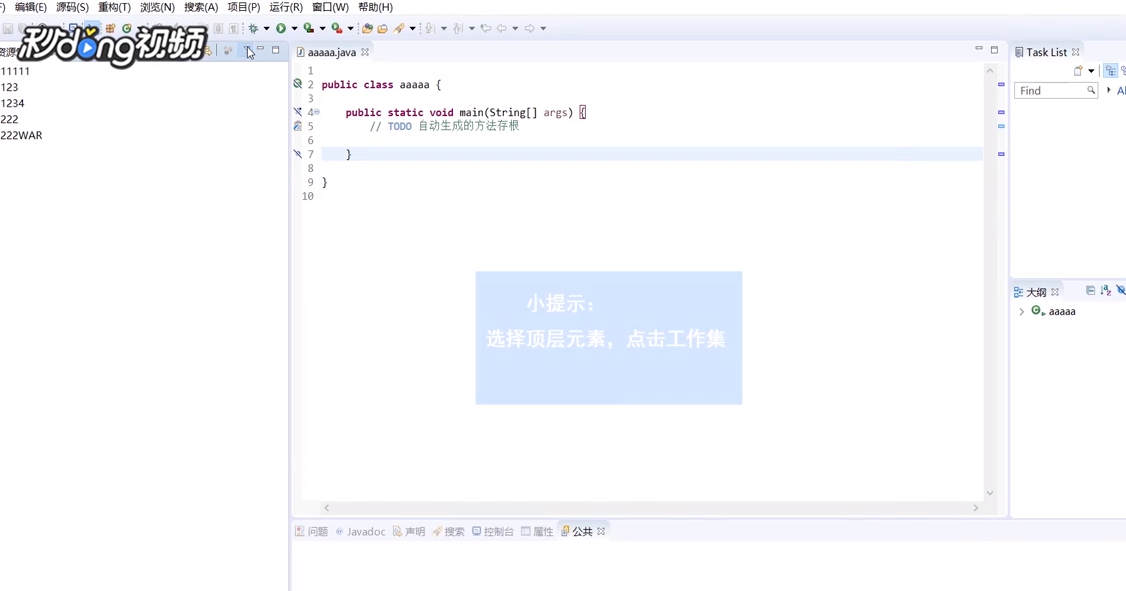Close the aaaaa.java editor tab

[365, 52]
